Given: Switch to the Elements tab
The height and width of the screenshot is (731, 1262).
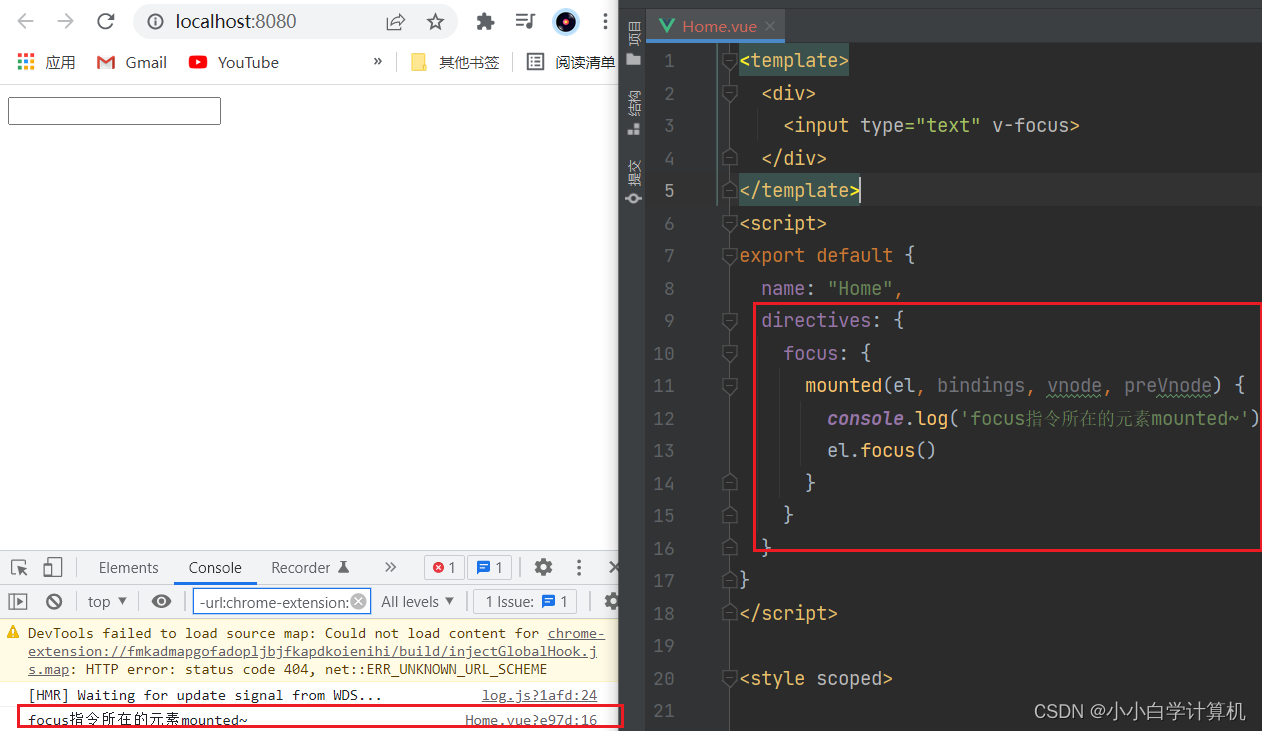Looking at the screenshot, I should (128, 567).
